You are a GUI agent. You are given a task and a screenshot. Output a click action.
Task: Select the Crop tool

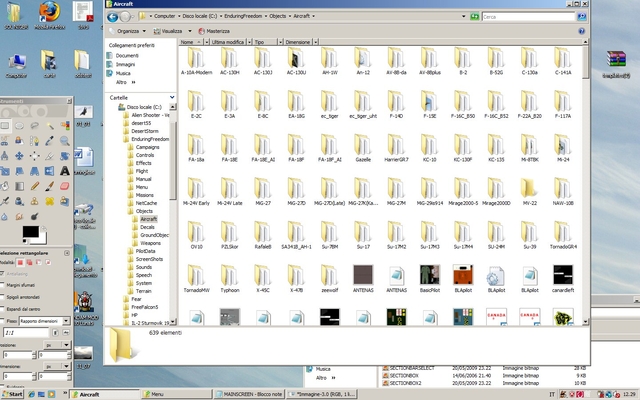click(50, 156)
